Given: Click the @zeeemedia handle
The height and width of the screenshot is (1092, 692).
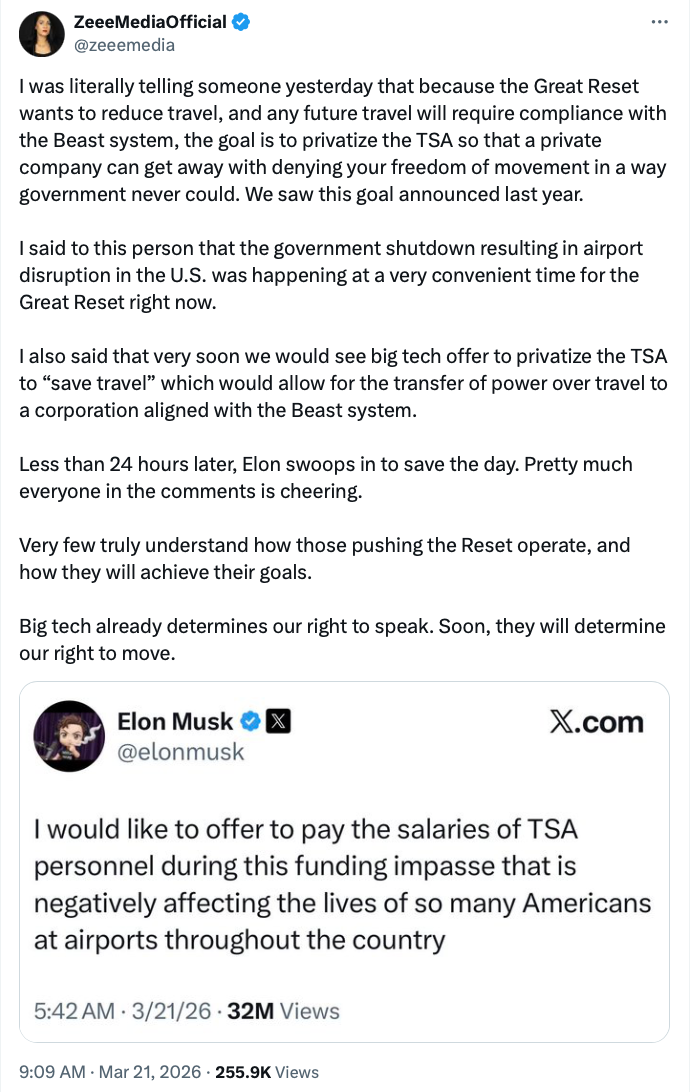Looking at the screenshot, I should click(x=125, y=45).
